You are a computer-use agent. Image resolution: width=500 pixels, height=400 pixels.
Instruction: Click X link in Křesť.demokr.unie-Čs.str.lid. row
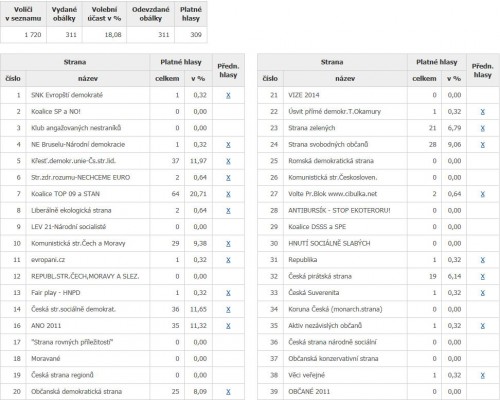(x=228, y=161)
